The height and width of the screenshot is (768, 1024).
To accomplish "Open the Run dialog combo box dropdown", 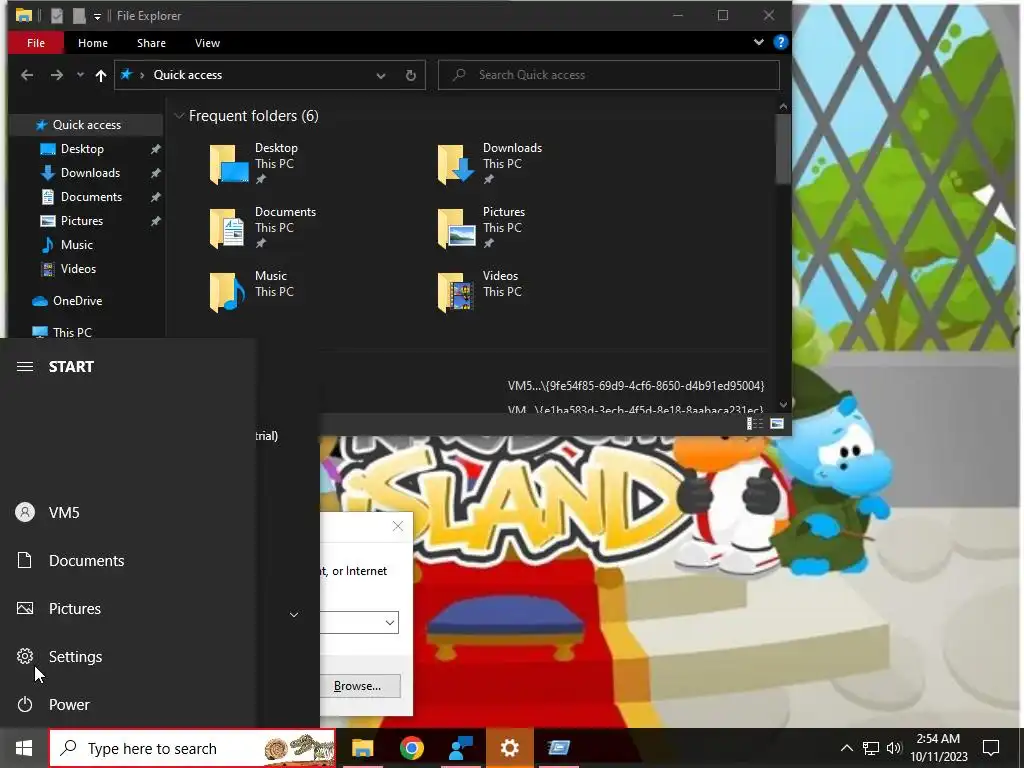I will 390,622.
